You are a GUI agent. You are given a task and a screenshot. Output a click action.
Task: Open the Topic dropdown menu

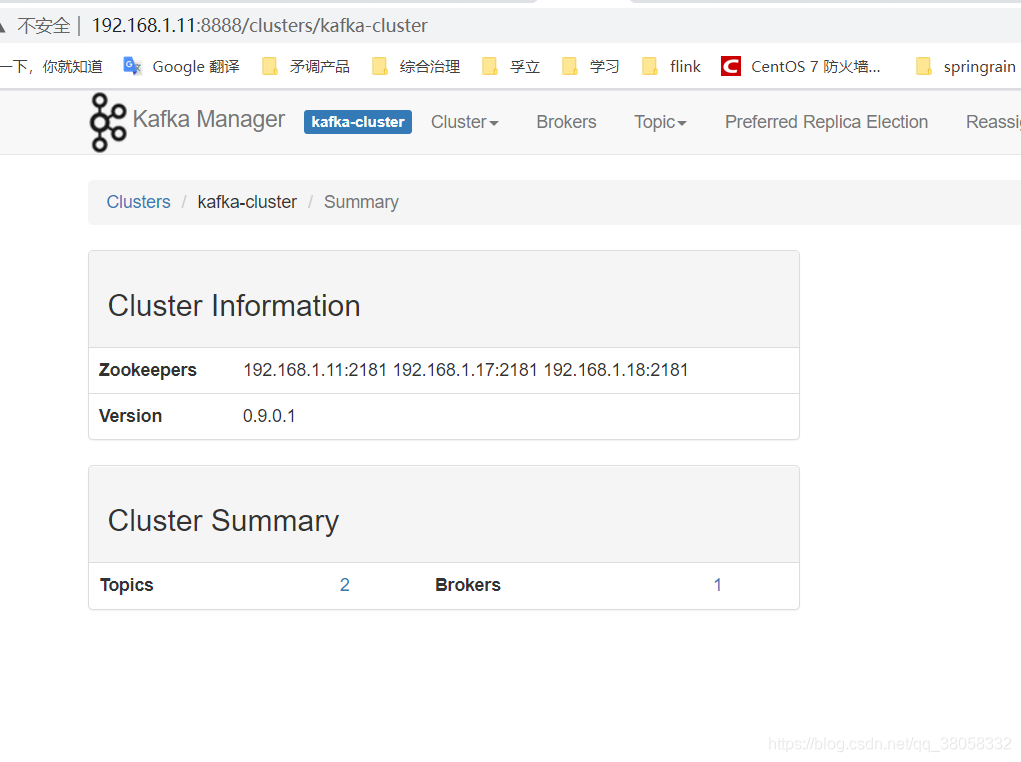[659, 122]
